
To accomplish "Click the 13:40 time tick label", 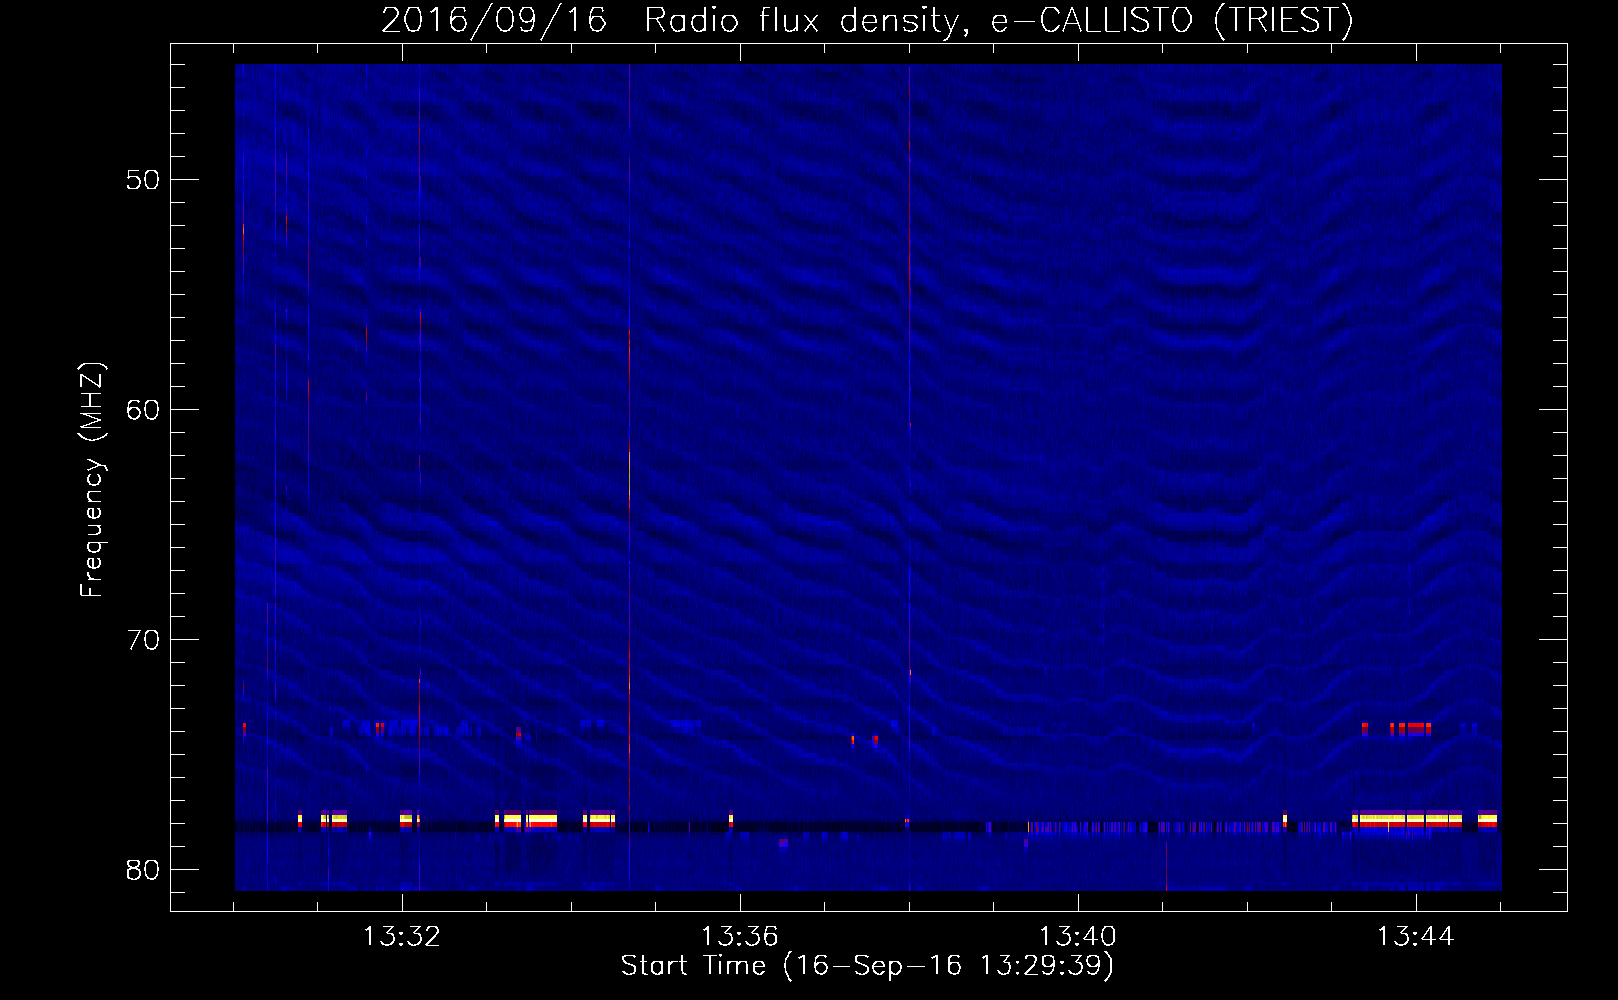I will [x=1078, y=937].
